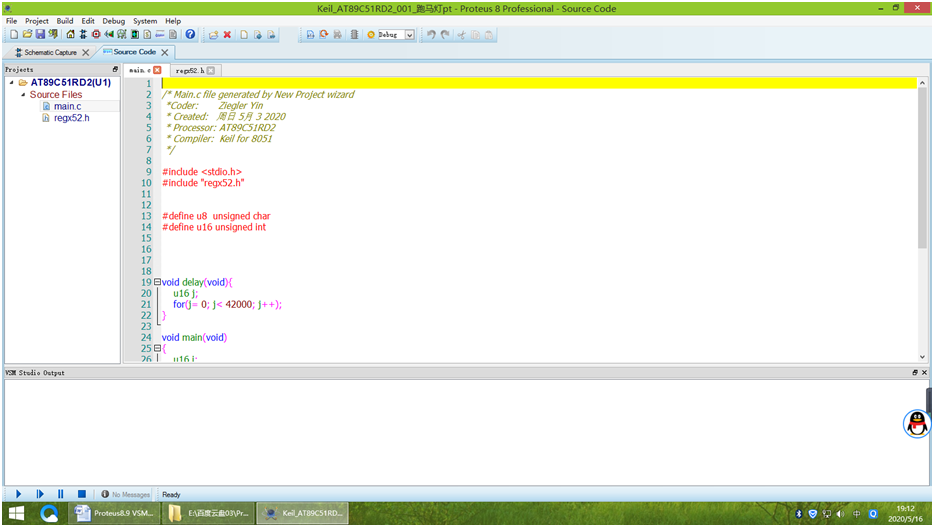
Task: Switch to the Schematic Capture tab
Action: click(50, 52)
